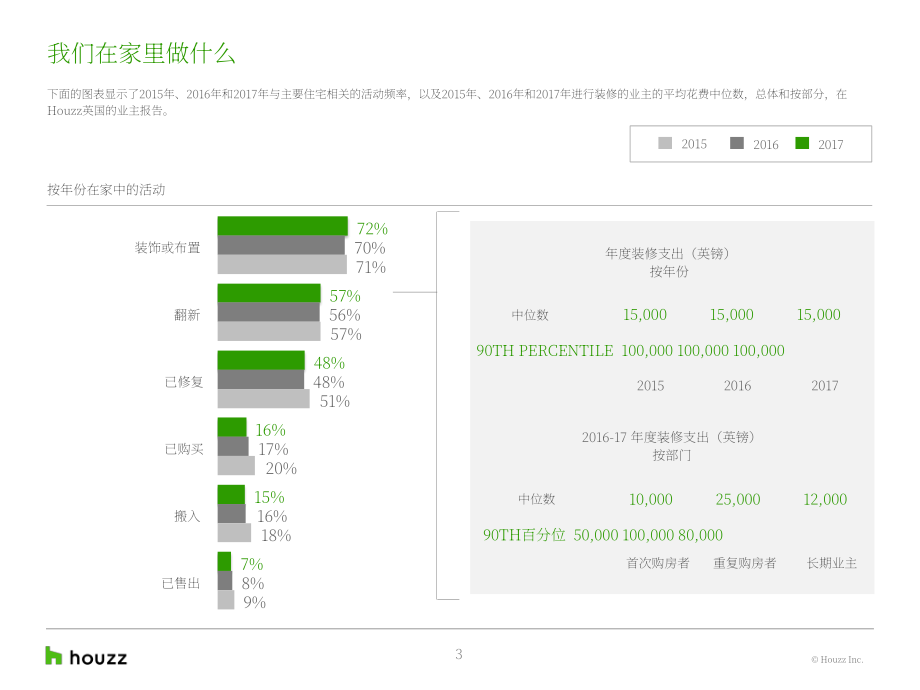Click the 17% value for 已购买

[x=273, y=449]
